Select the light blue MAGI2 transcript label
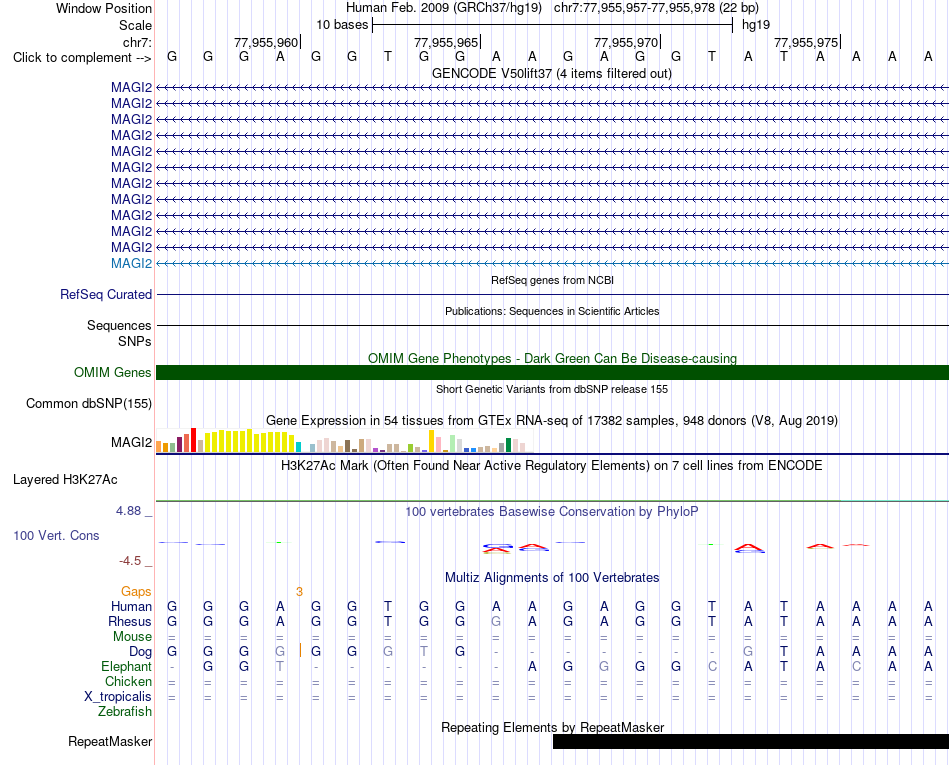The height and width of the screenshot is (765, 950). coord(131,263)
